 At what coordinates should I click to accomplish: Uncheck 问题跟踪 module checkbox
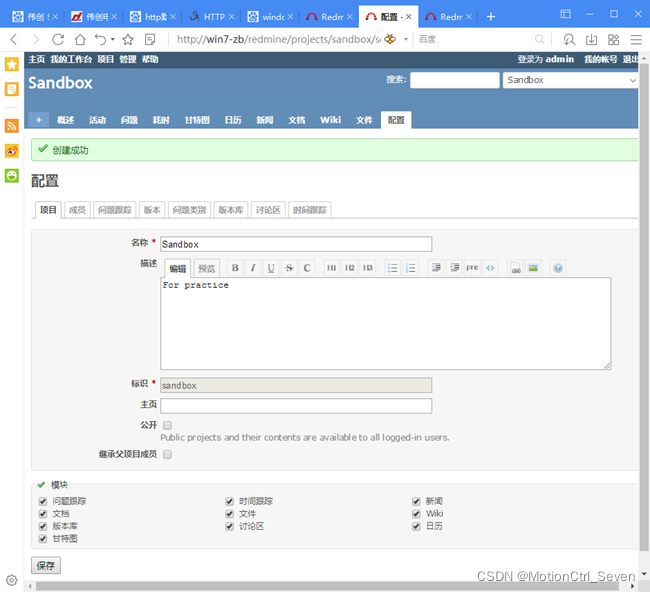click(x=43, y=502)
